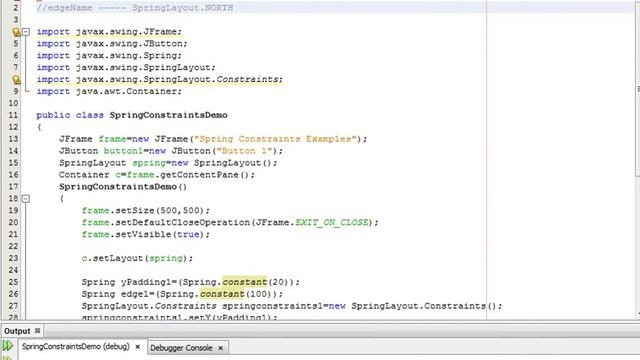Click the green re-run arrows in Output

pos(8,346)
